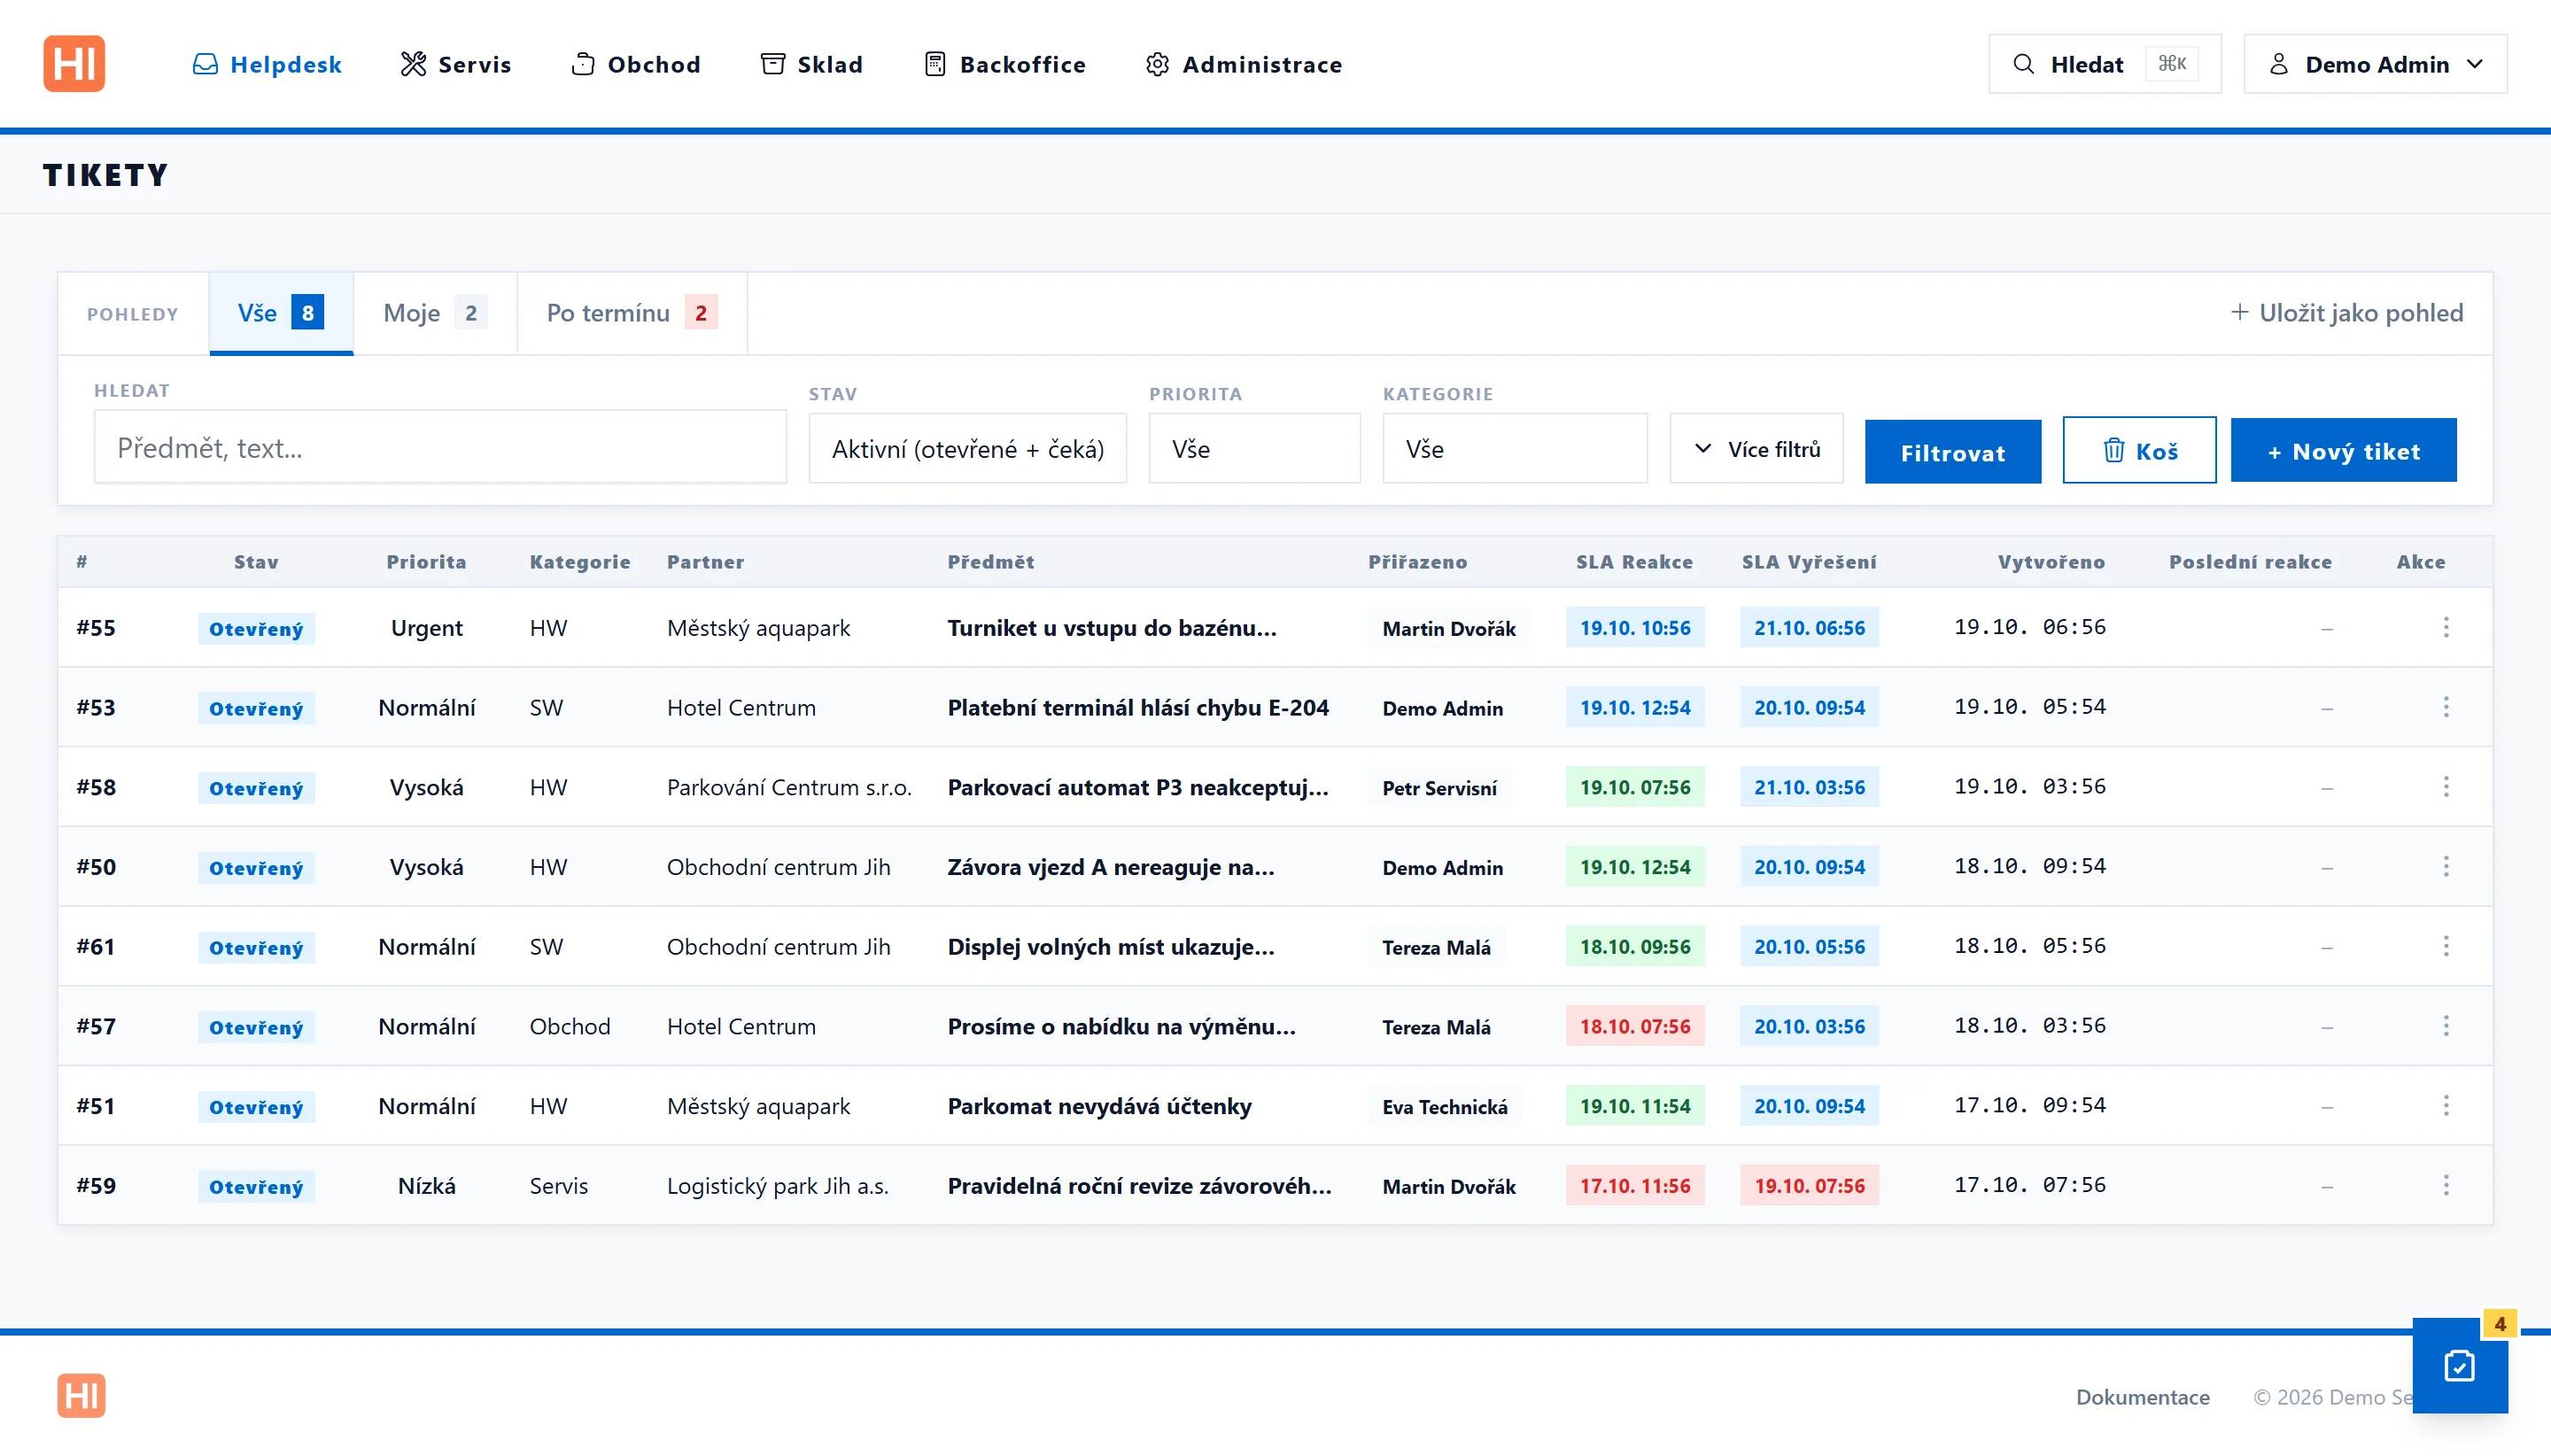Open the Priorita filter dropdown
The height and width of the screenshot is (1456, 2551).
pyautogui.click(x=1254, y=449)
